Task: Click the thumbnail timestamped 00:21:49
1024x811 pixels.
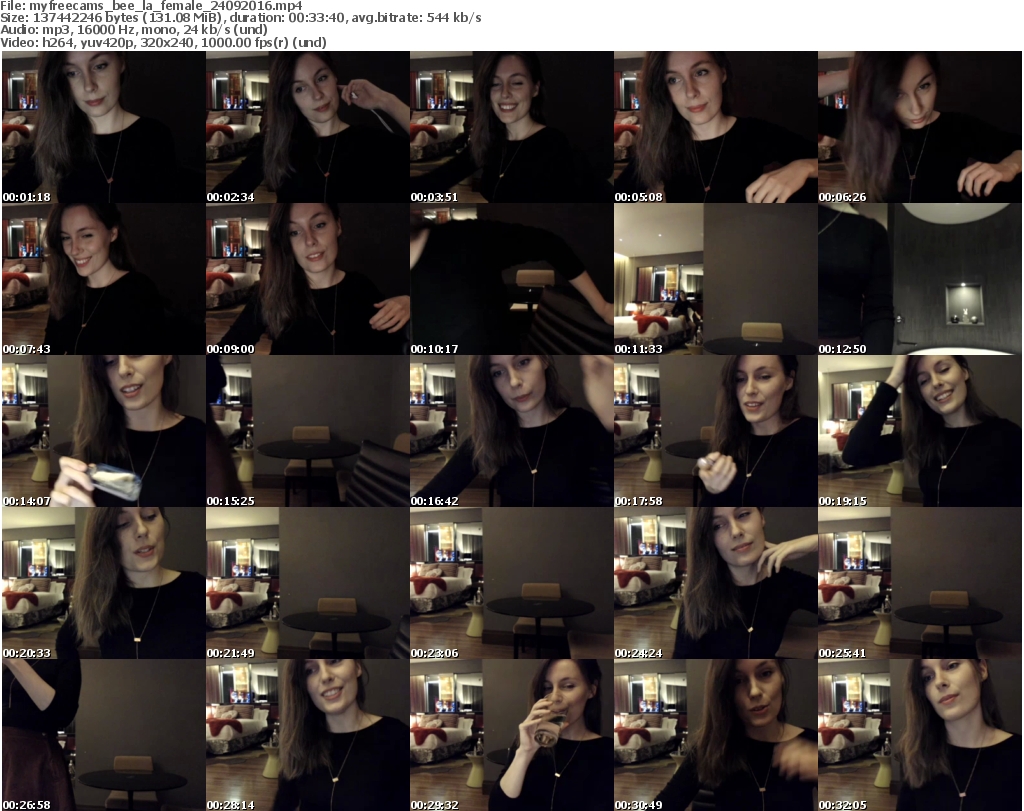Action: pos(308,583)
